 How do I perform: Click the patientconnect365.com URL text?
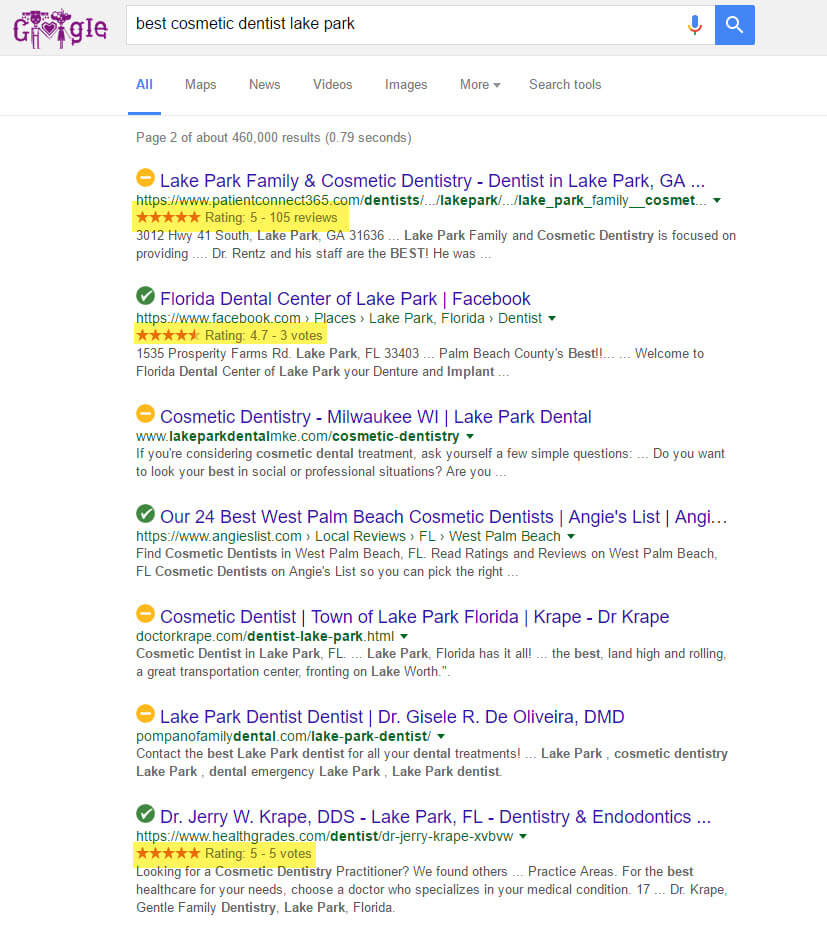(x=422, y=200)
